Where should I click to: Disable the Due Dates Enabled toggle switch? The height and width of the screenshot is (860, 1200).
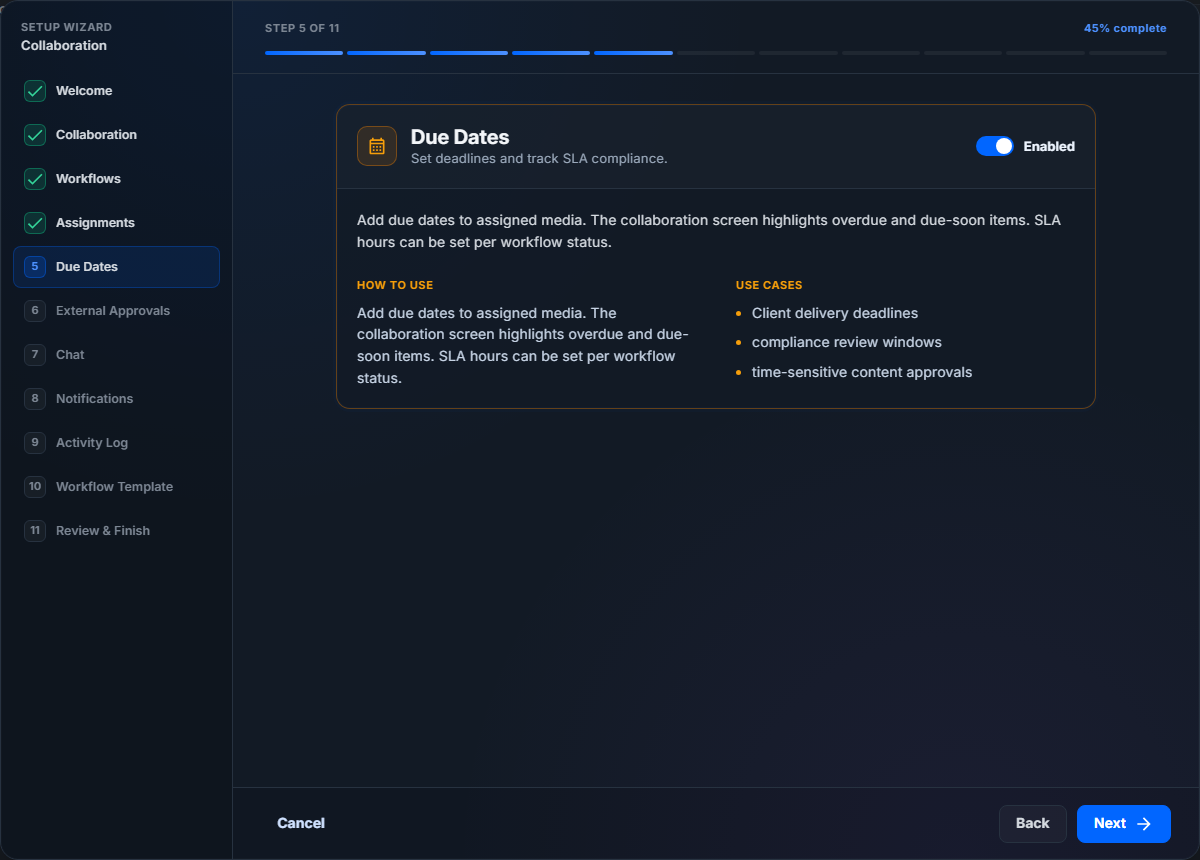click(995, 146)
